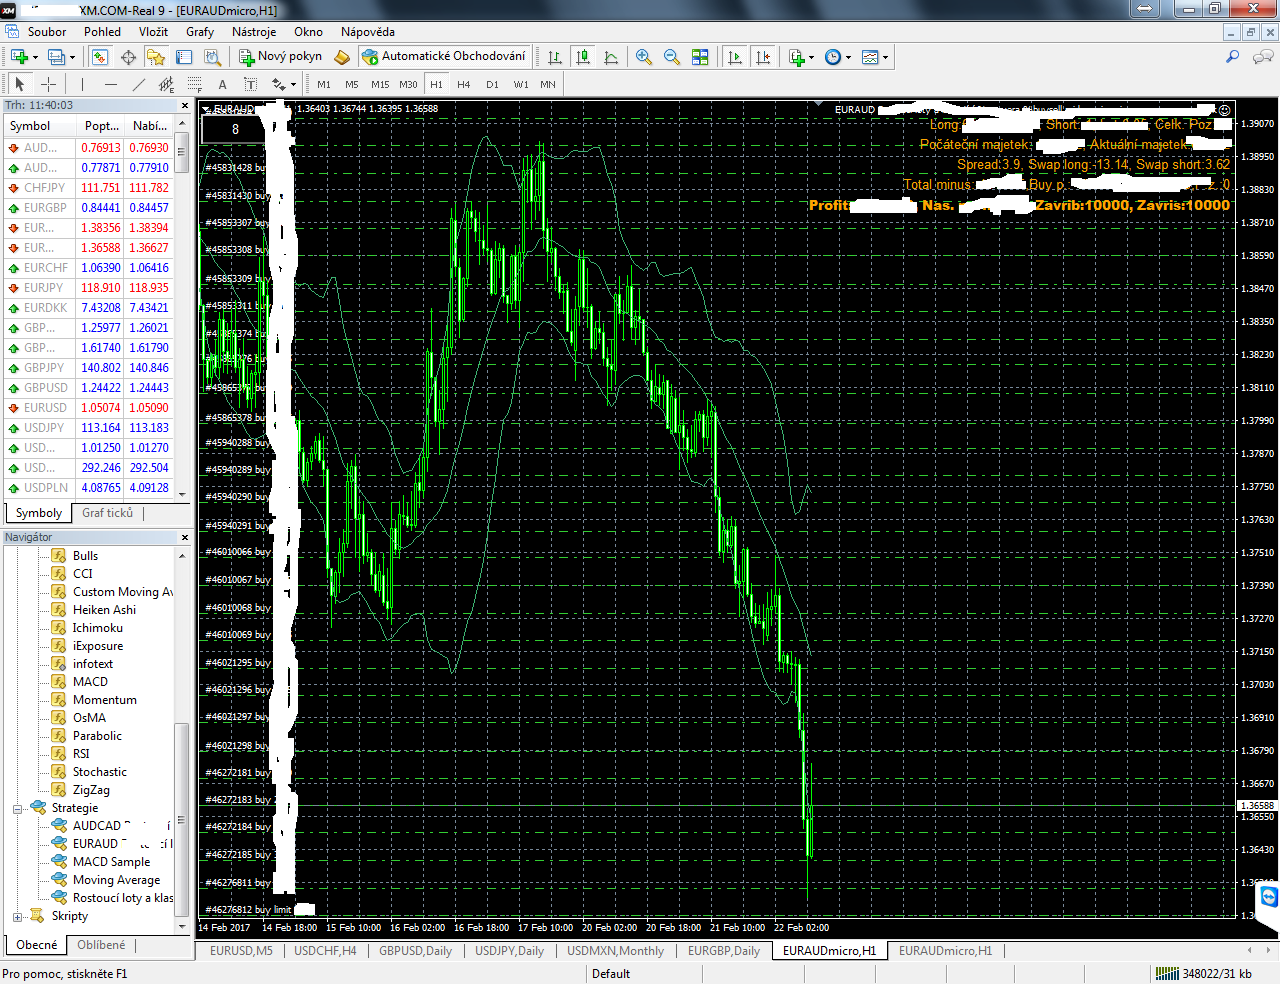Screen dimensions: 1280x984
Task: Switch to the Graf ticků tab
Action: point(107,513)
